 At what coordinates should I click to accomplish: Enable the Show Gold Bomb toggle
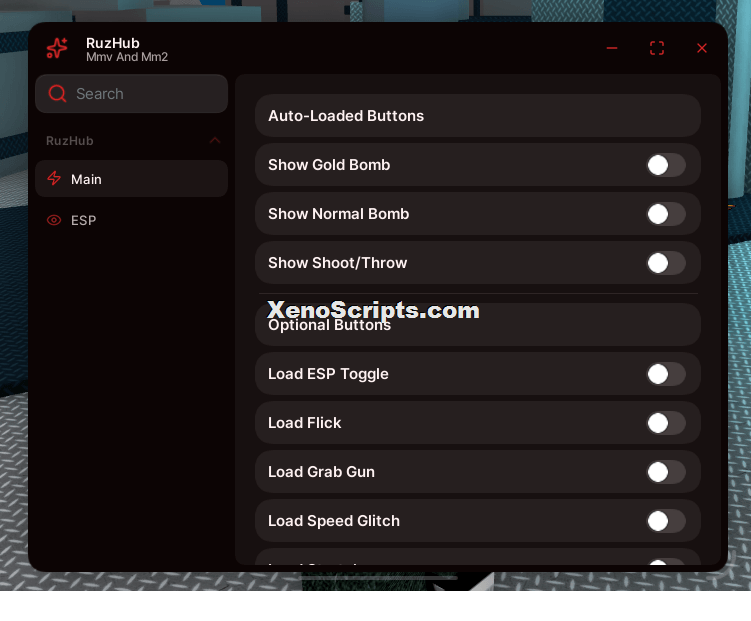666,165
